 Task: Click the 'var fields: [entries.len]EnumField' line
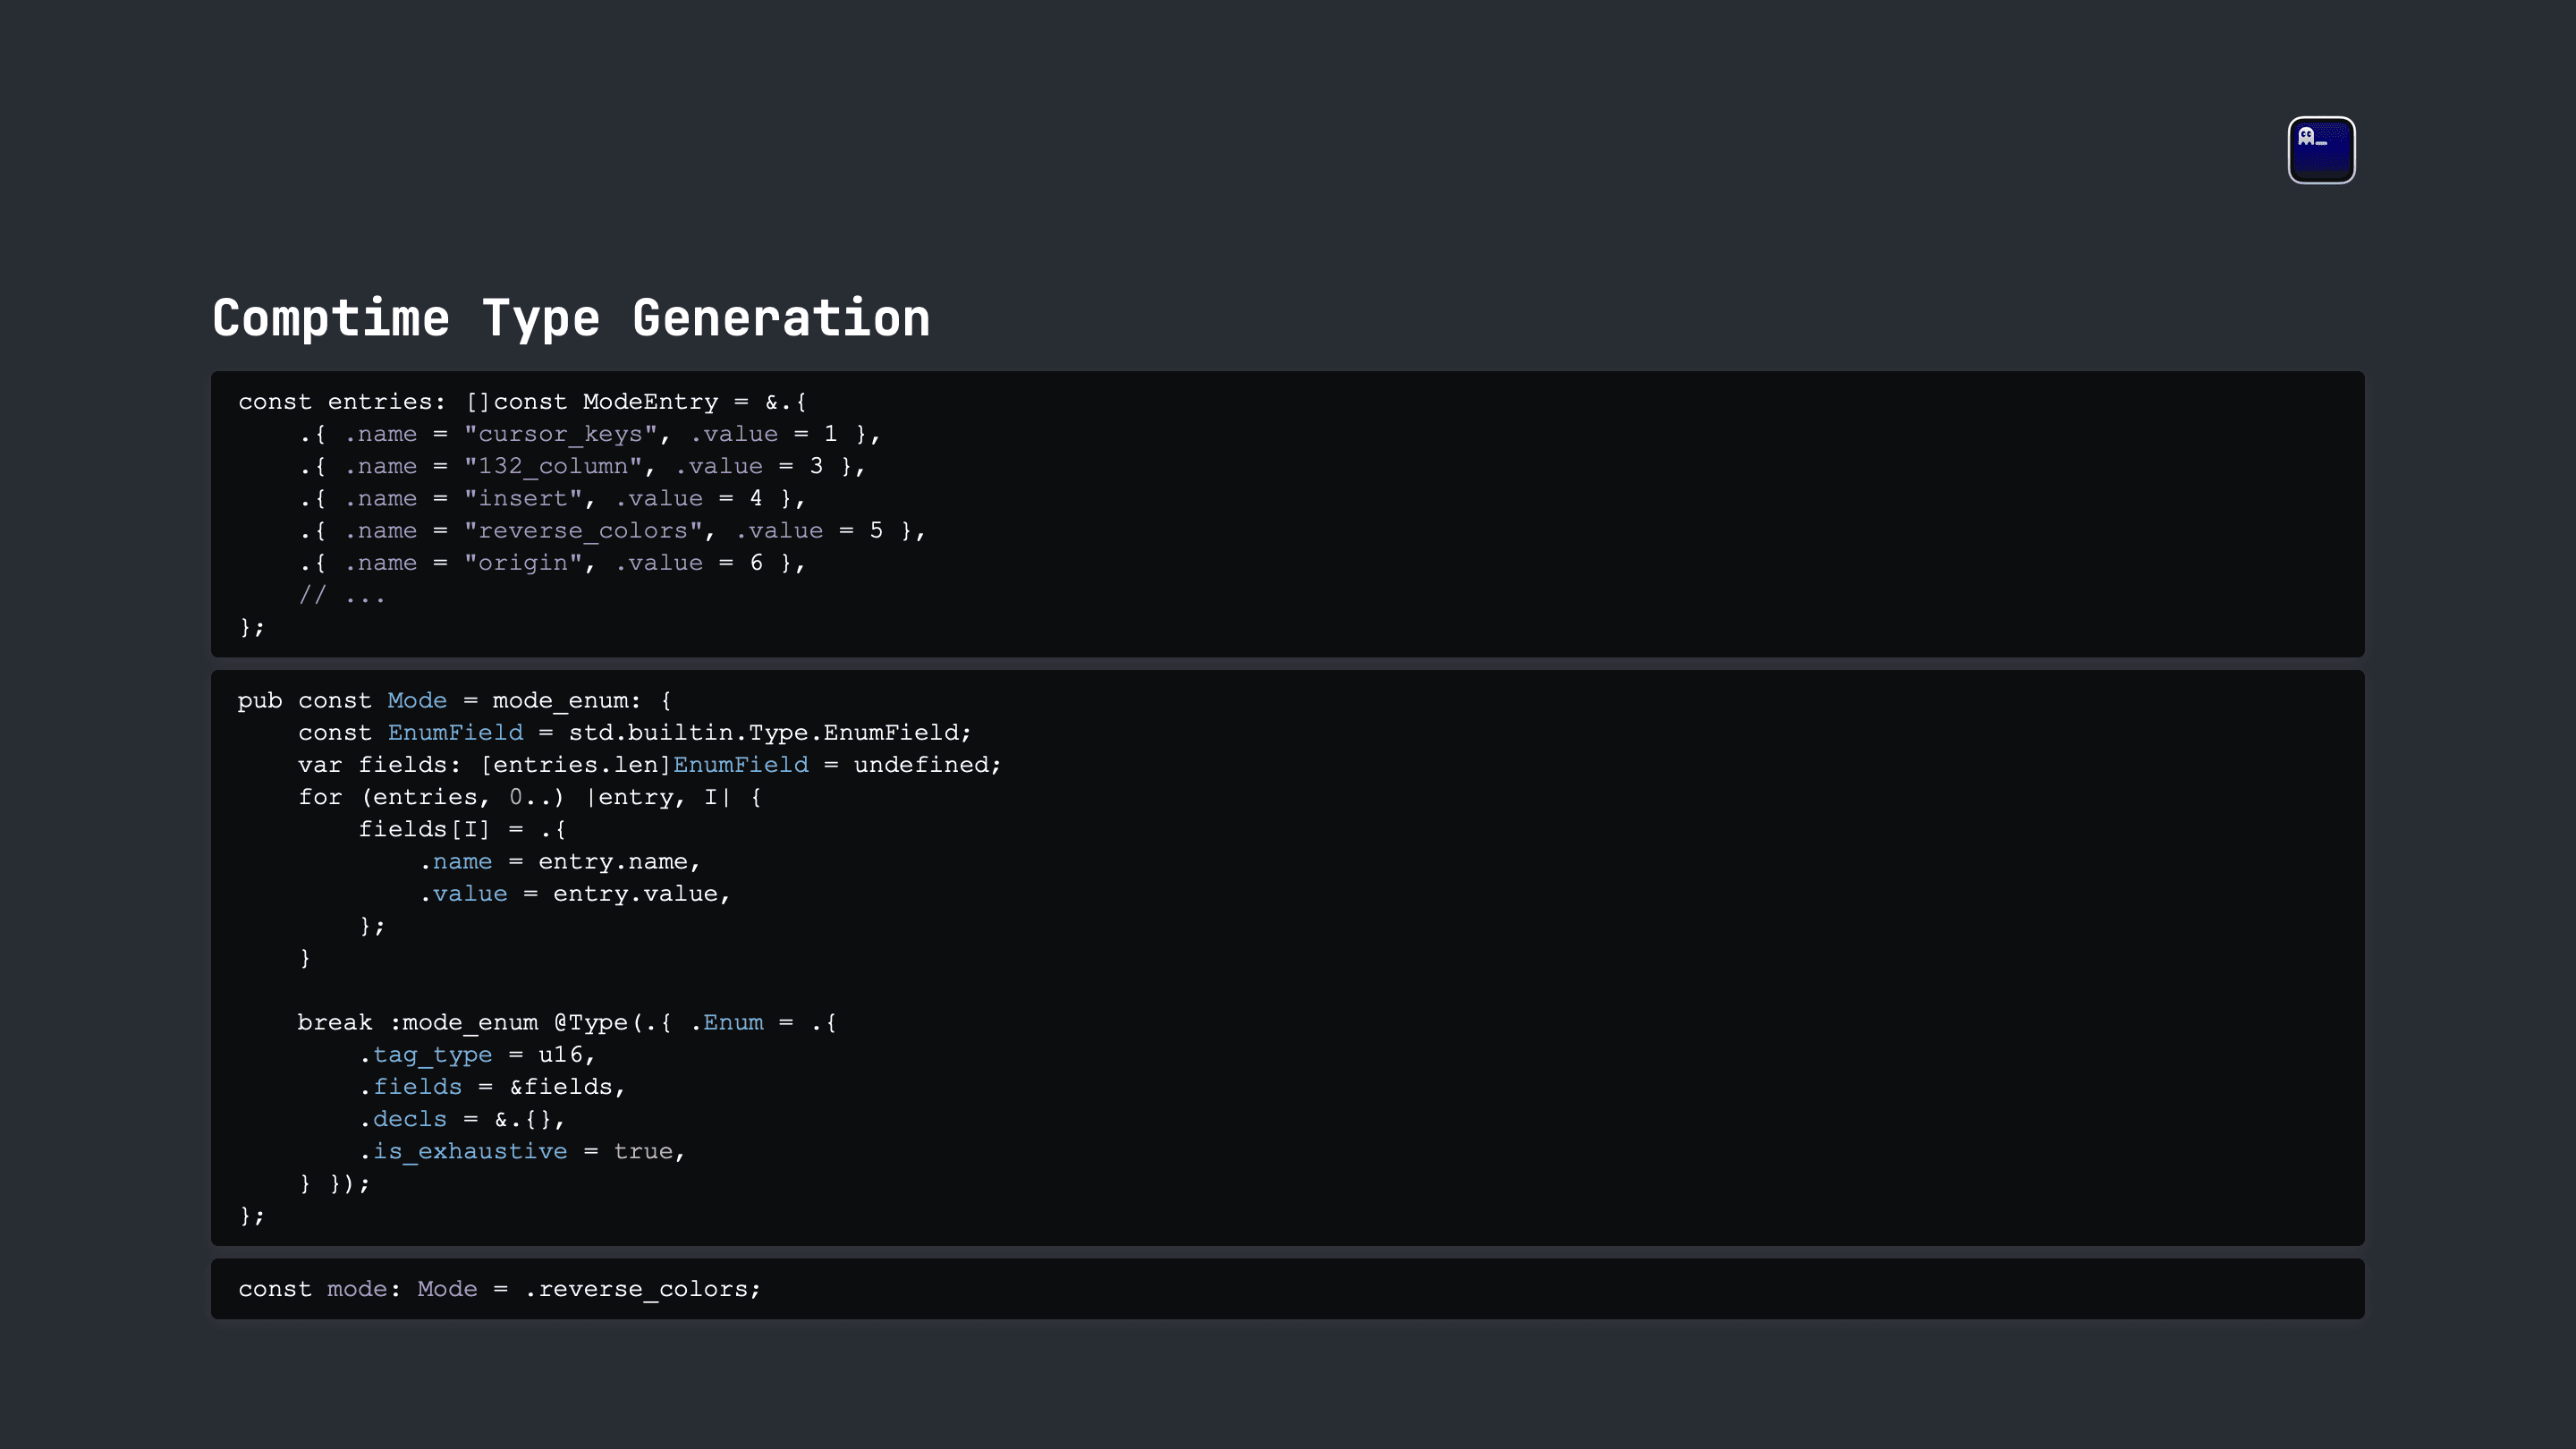[650, 765]
